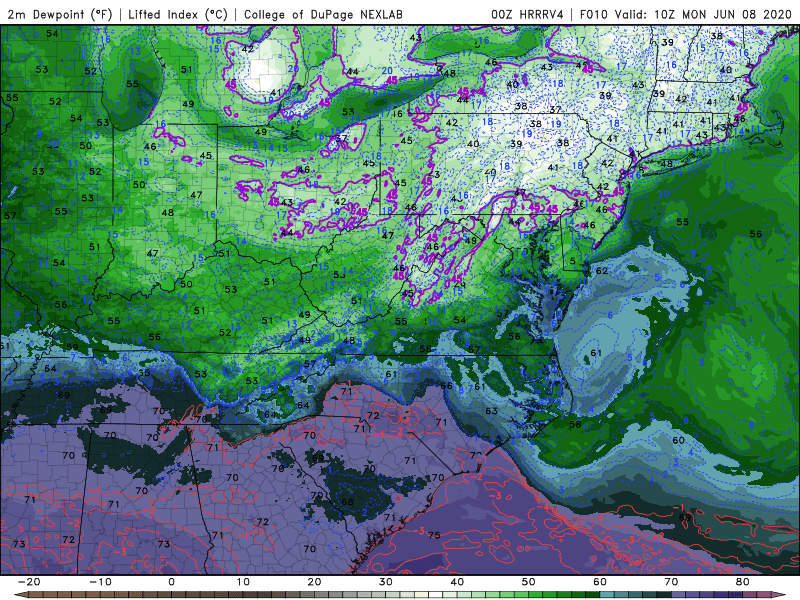Click the left arrow end of the color bar
The width and height of the screenshot is (800, 600).
pyautogui.click(x=21, y=594)
